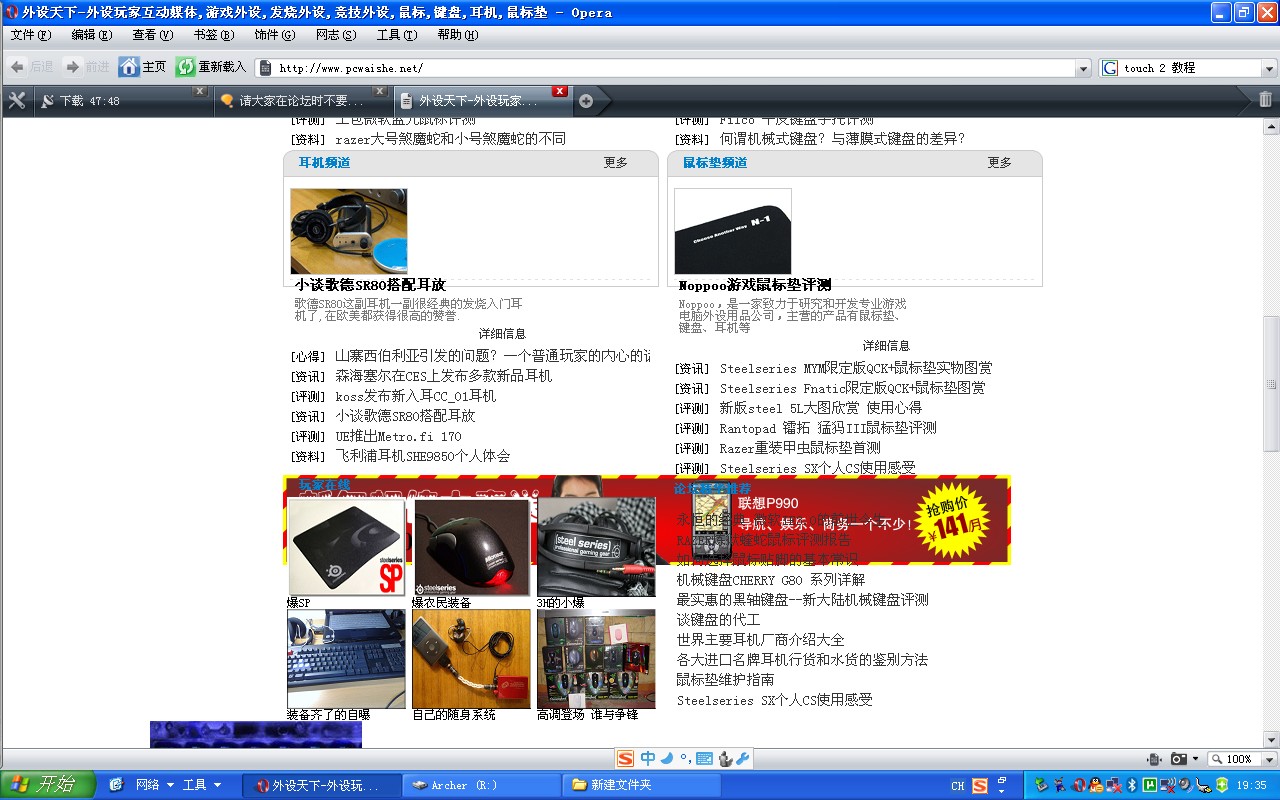Click the Home (主页) house icon
This screenshot has width=1280, height=800.
[x=129, y=67]
